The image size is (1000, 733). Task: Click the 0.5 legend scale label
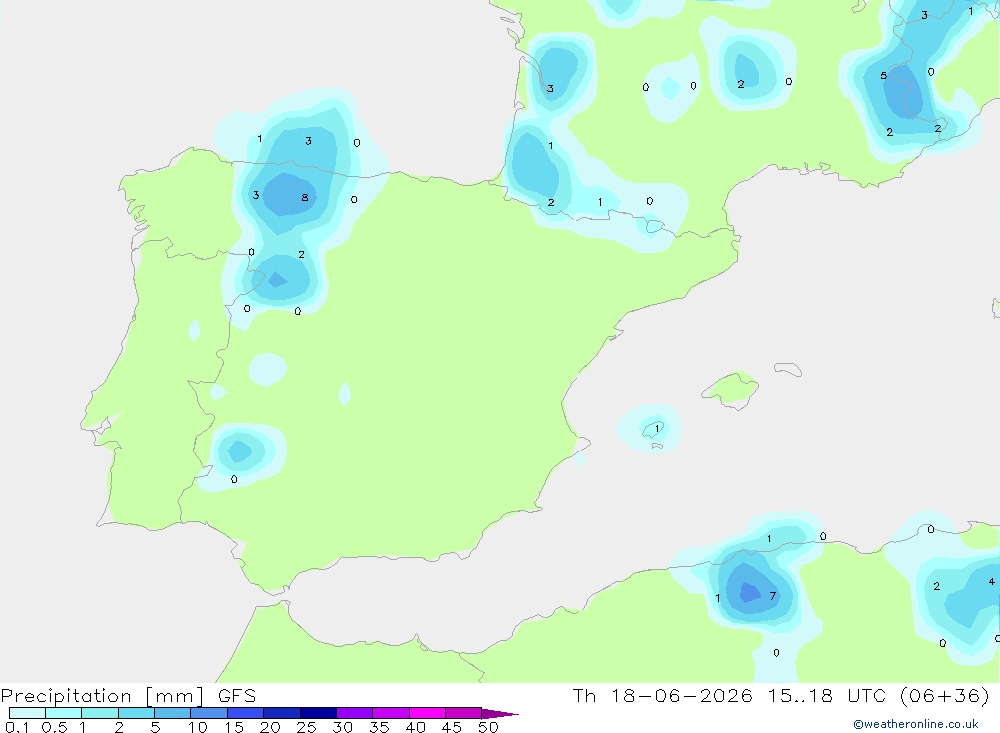54,727
